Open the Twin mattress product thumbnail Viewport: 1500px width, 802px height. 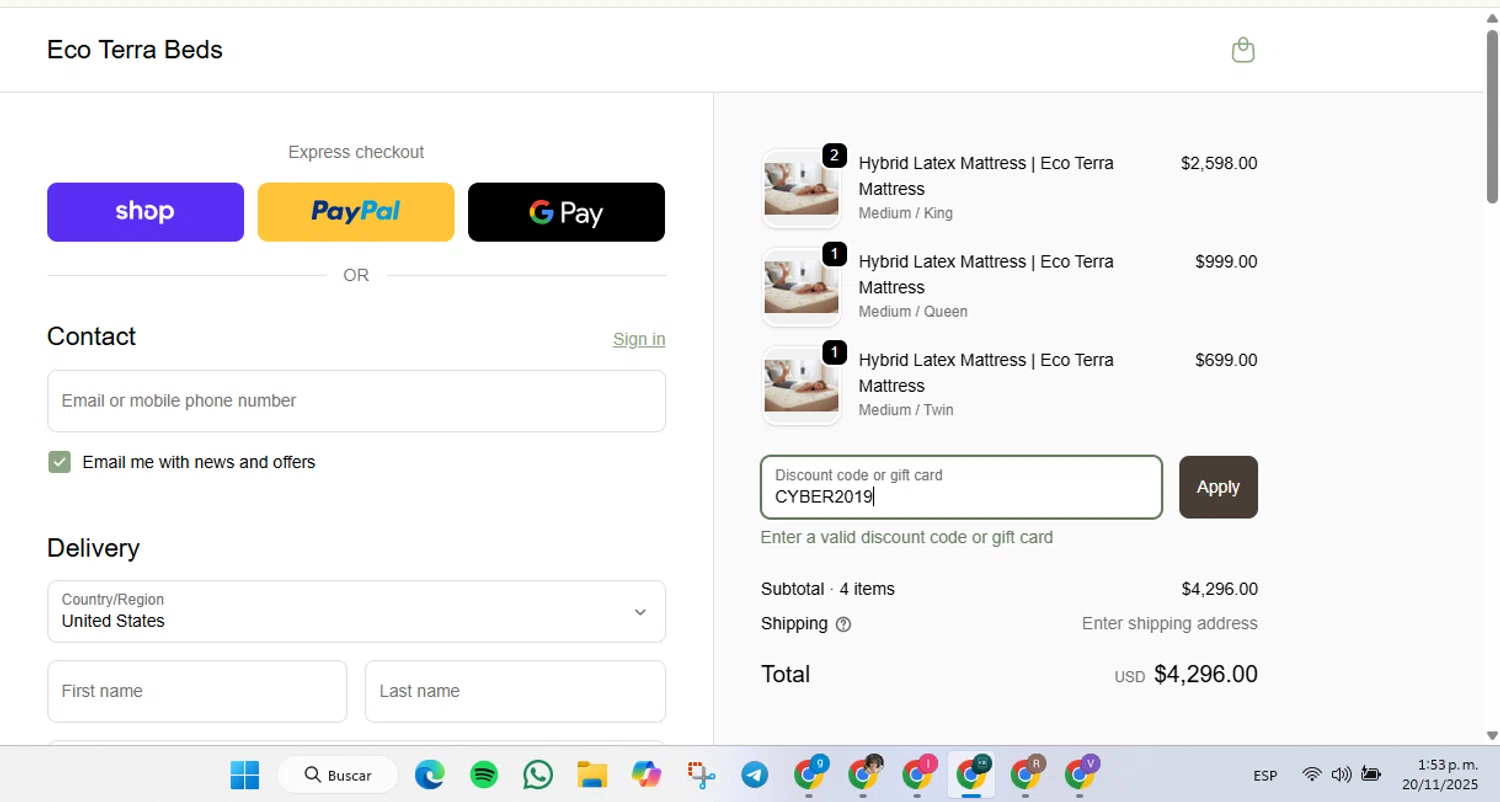[801, 385]
